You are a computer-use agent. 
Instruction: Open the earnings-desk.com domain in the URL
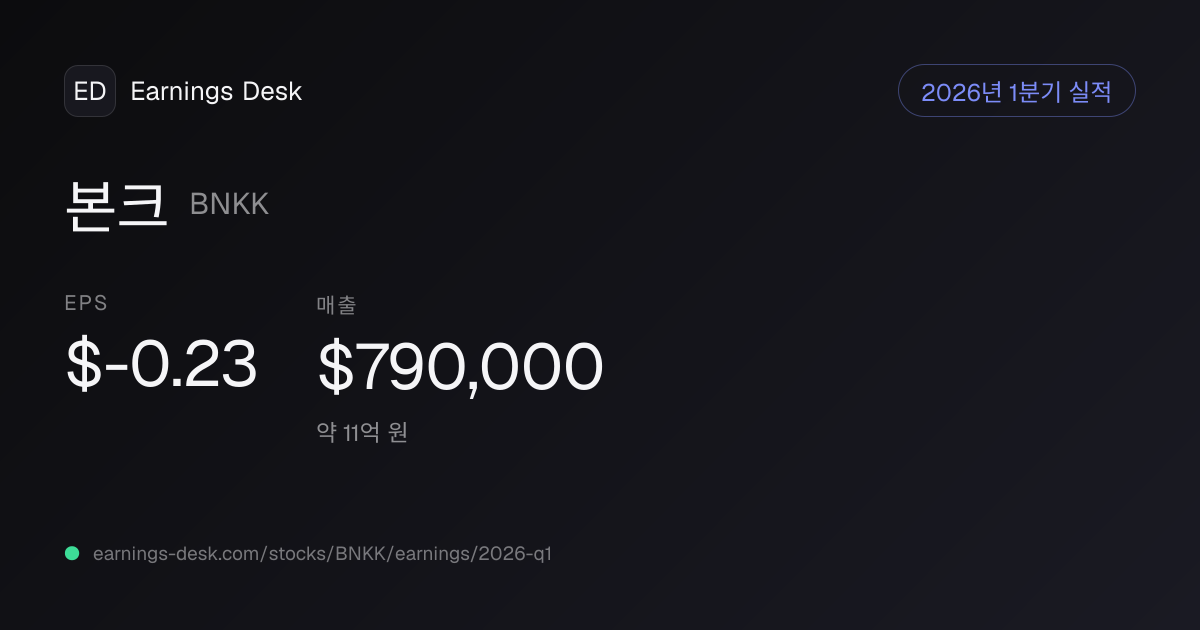(x=178, y=553)
